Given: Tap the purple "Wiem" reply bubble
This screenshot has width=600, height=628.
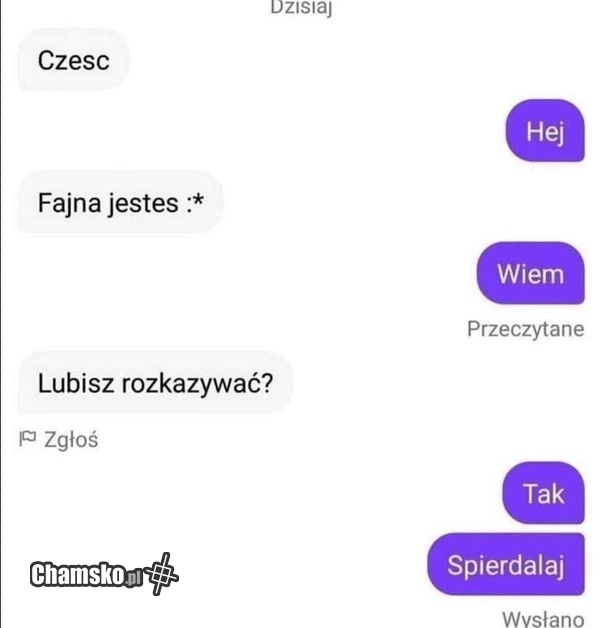Looking at the screenshot, I should [530, 274].
